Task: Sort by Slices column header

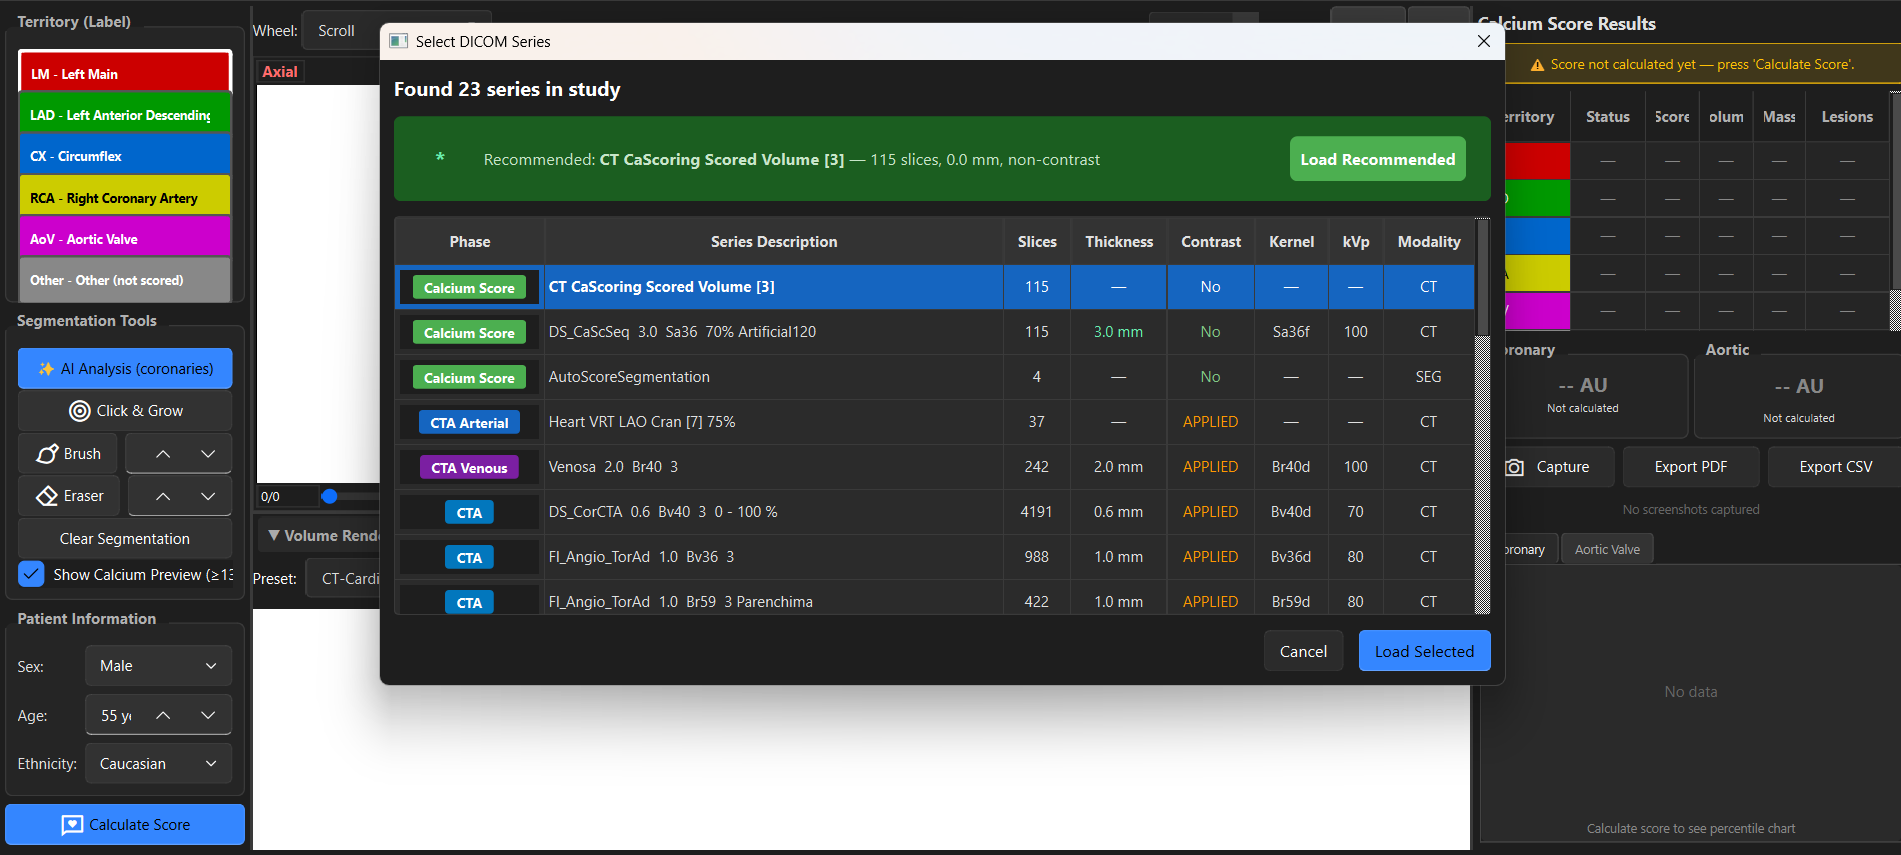Action: 1037,242
